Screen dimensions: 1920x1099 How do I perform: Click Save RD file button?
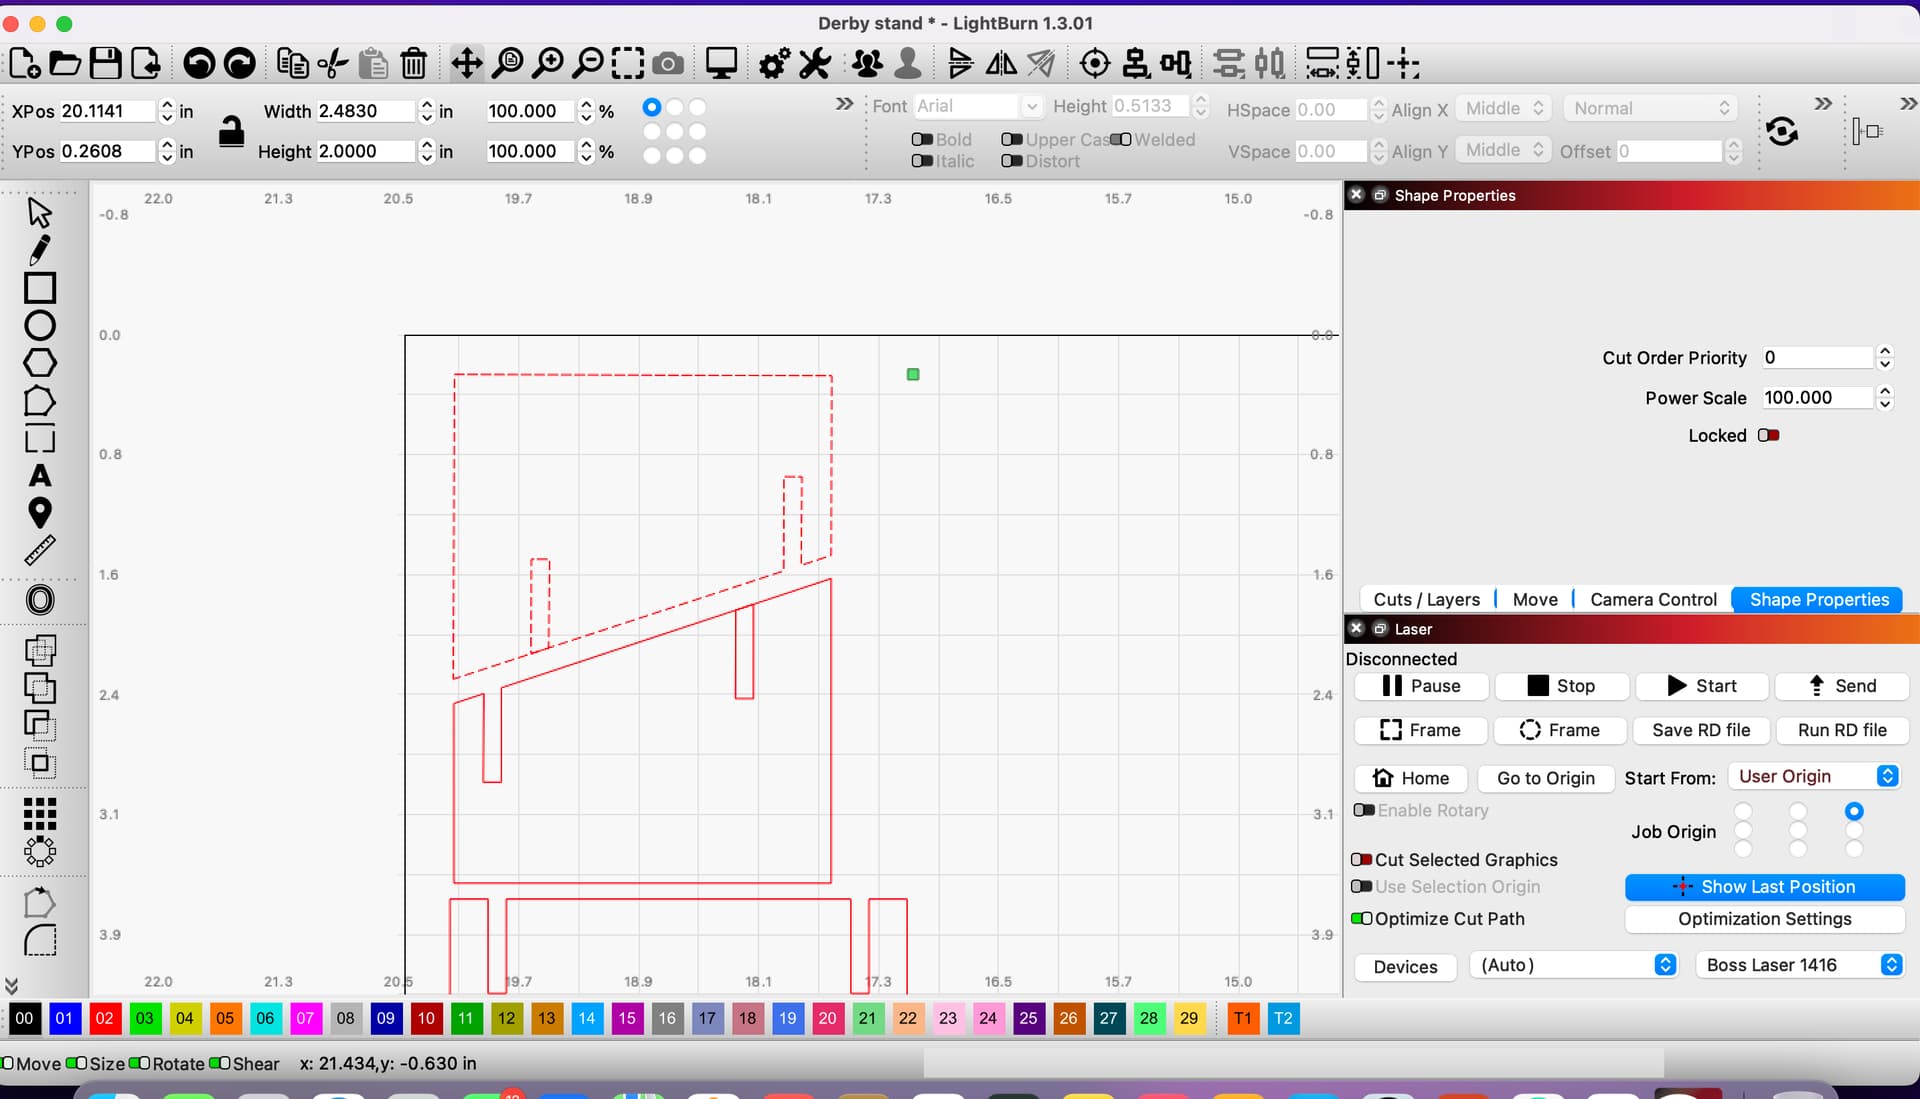pos(1701,730)
